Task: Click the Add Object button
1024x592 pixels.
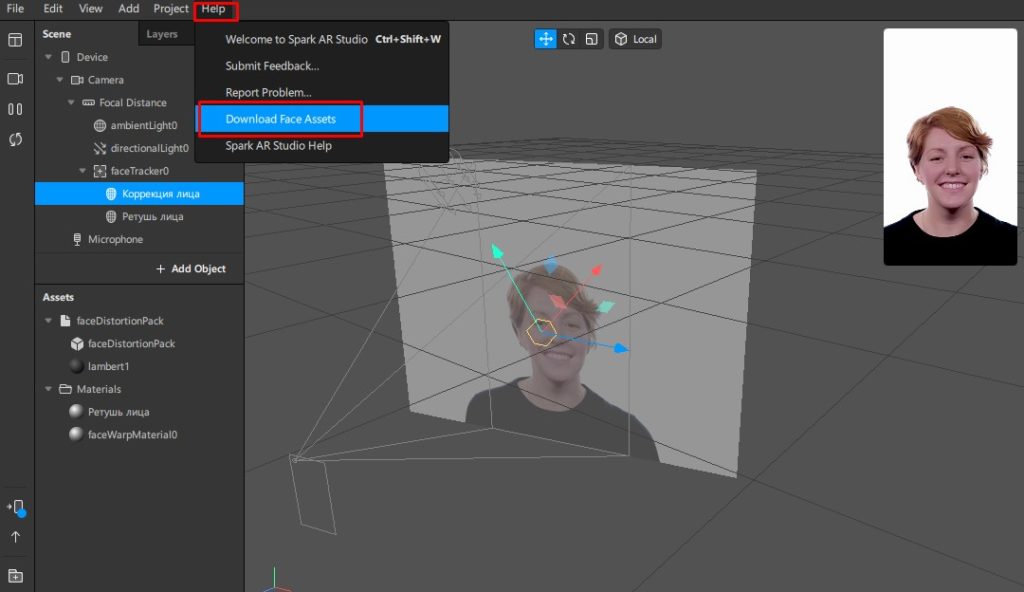Action: [191, 269]
